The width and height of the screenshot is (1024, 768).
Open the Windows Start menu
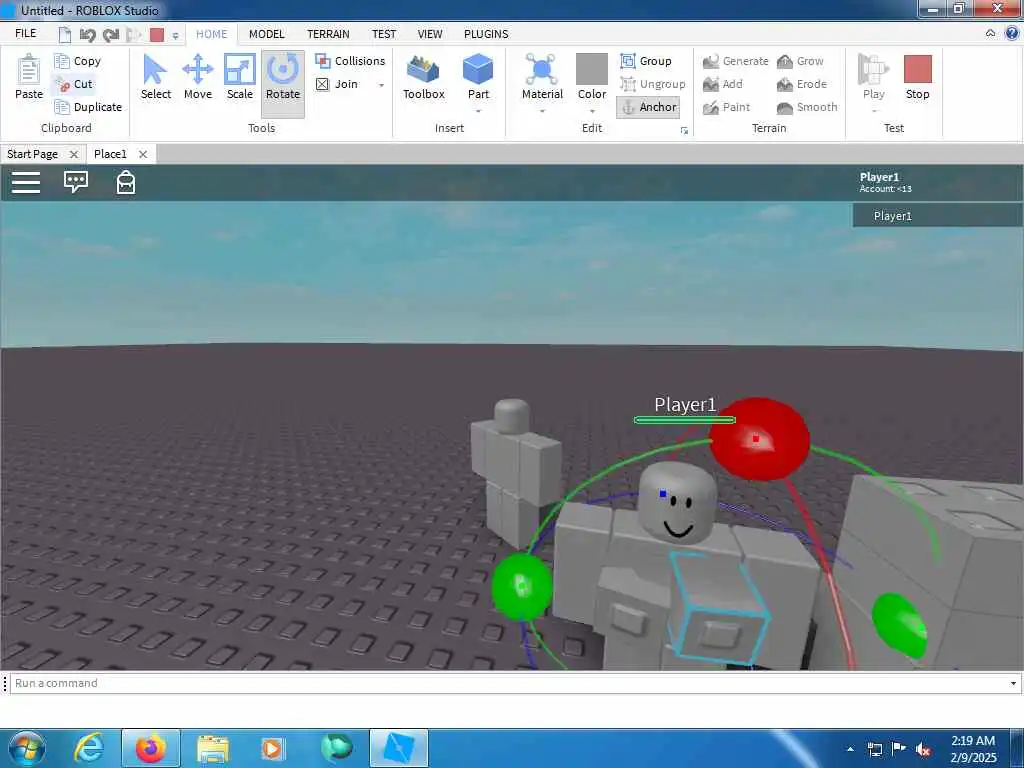(x=26, y=748)
